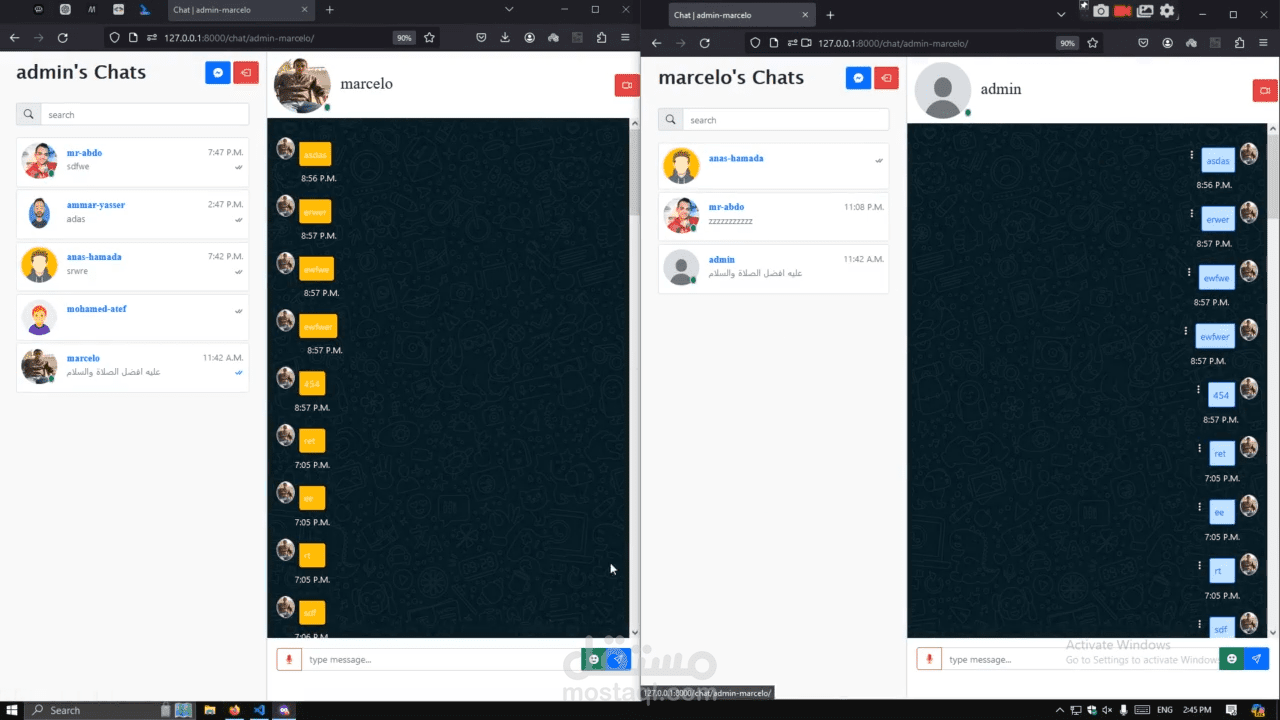
Task: Open anas-hamada conversation in admin's Chats
Action: point(133,264)
